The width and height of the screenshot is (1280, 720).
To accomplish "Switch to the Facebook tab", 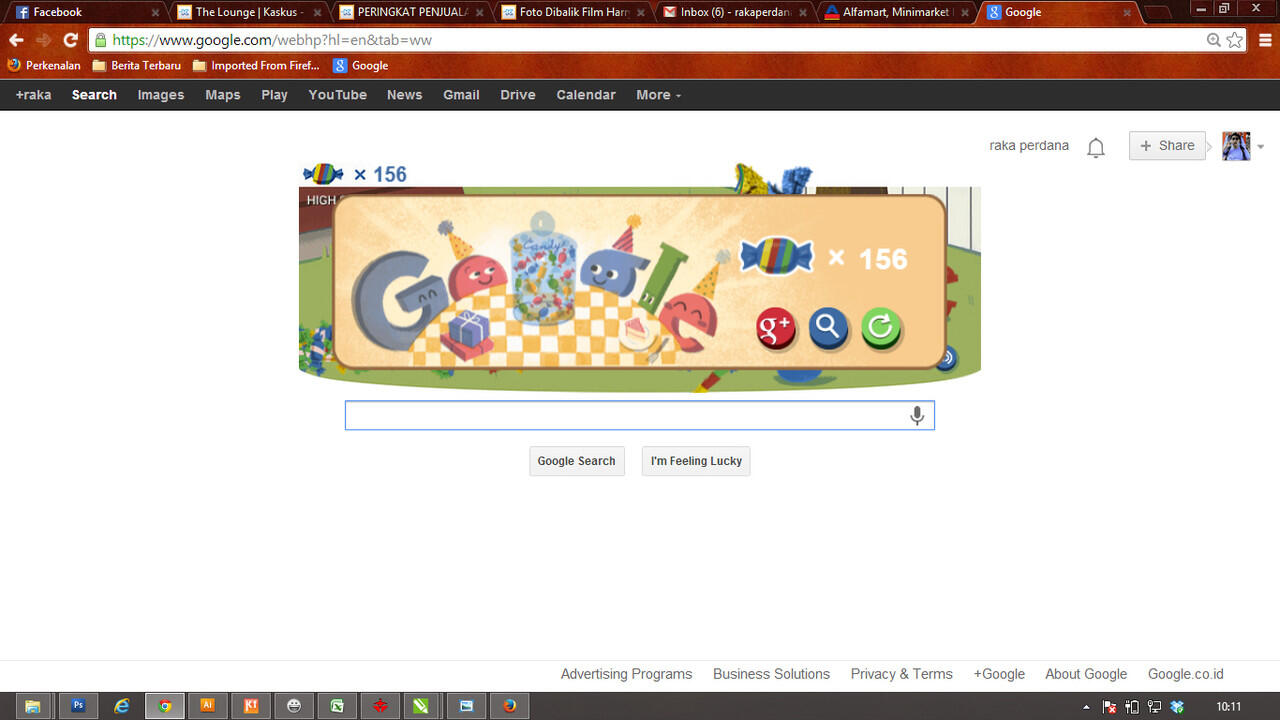I will coord(85,12).
